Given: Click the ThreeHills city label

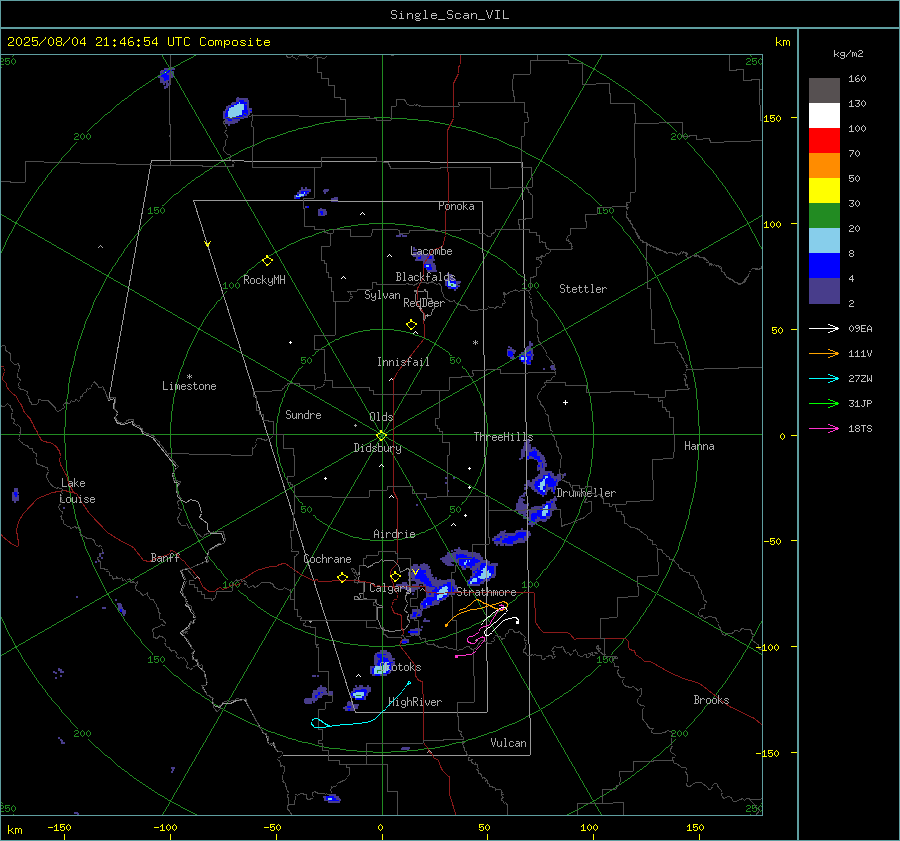Looking at the screenshot, I should click(x=503, y=437).
